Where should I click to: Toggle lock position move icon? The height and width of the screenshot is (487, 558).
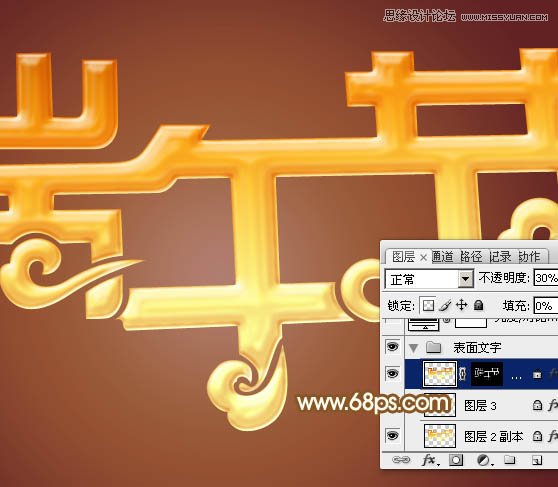[x=462, y=305]
